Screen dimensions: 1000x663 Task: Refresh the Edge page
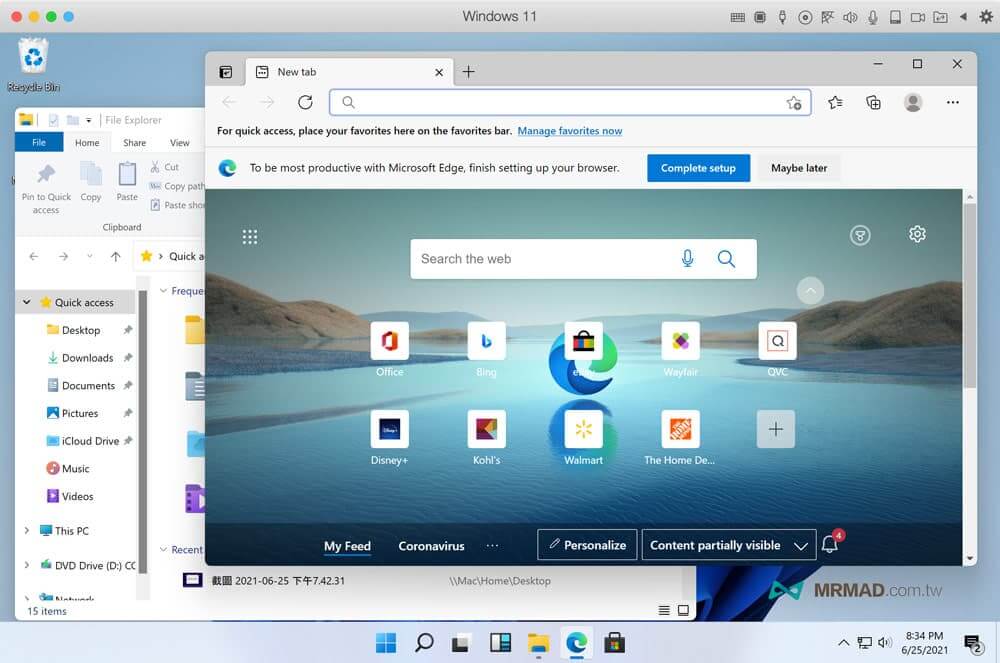coord(305,102)
